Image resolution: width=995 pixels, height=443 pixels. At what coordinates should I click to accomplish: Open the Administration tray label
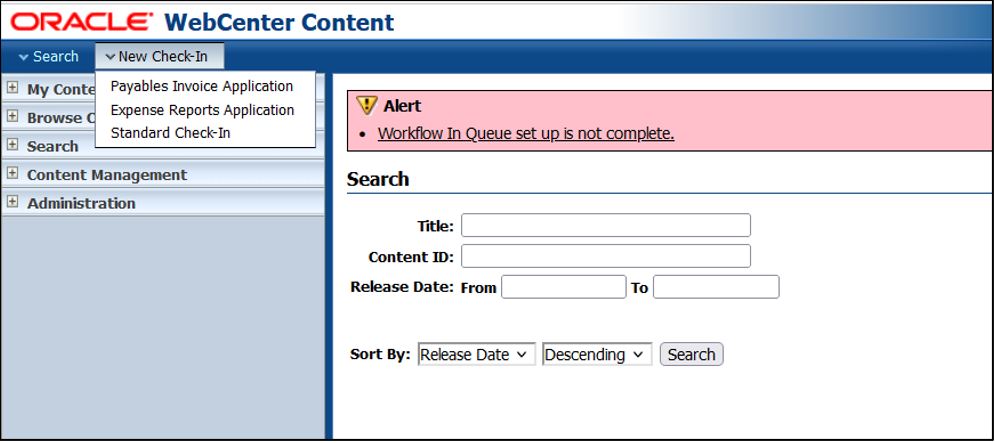[81, 203]
